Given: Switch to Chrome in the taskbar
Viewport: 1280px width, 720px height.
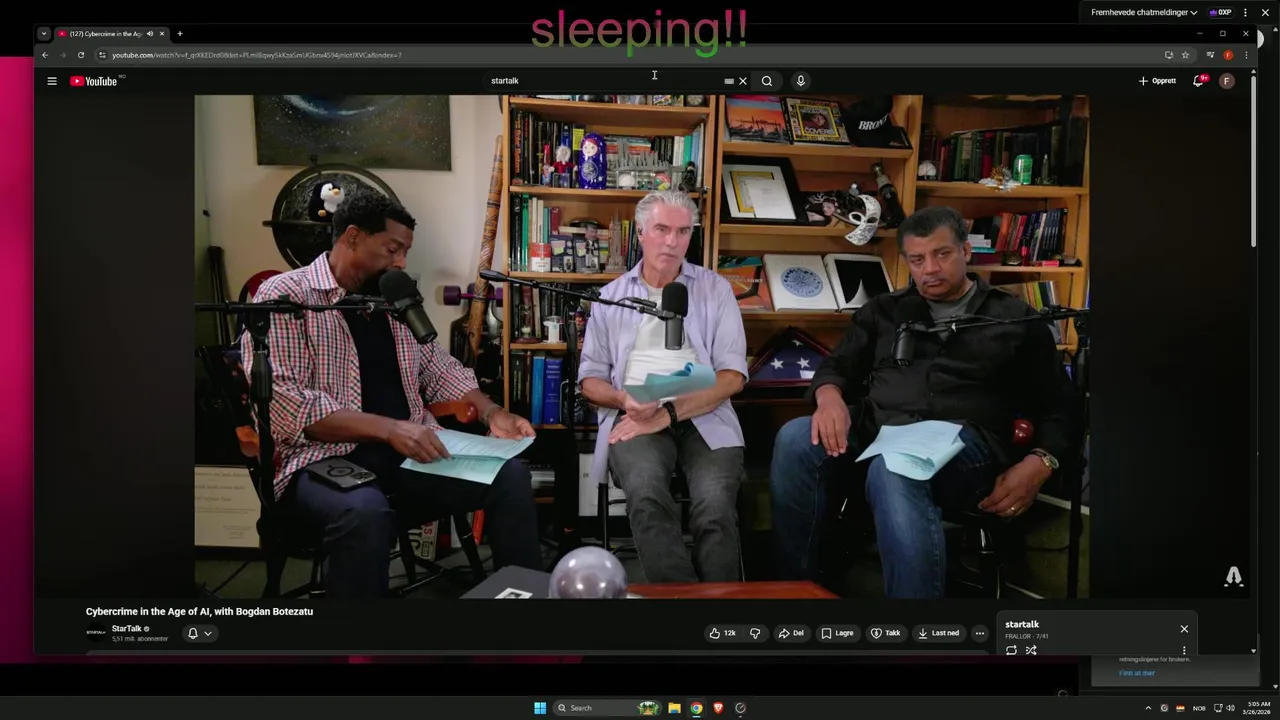Looking at the screenshot, I should click(696, 708).
